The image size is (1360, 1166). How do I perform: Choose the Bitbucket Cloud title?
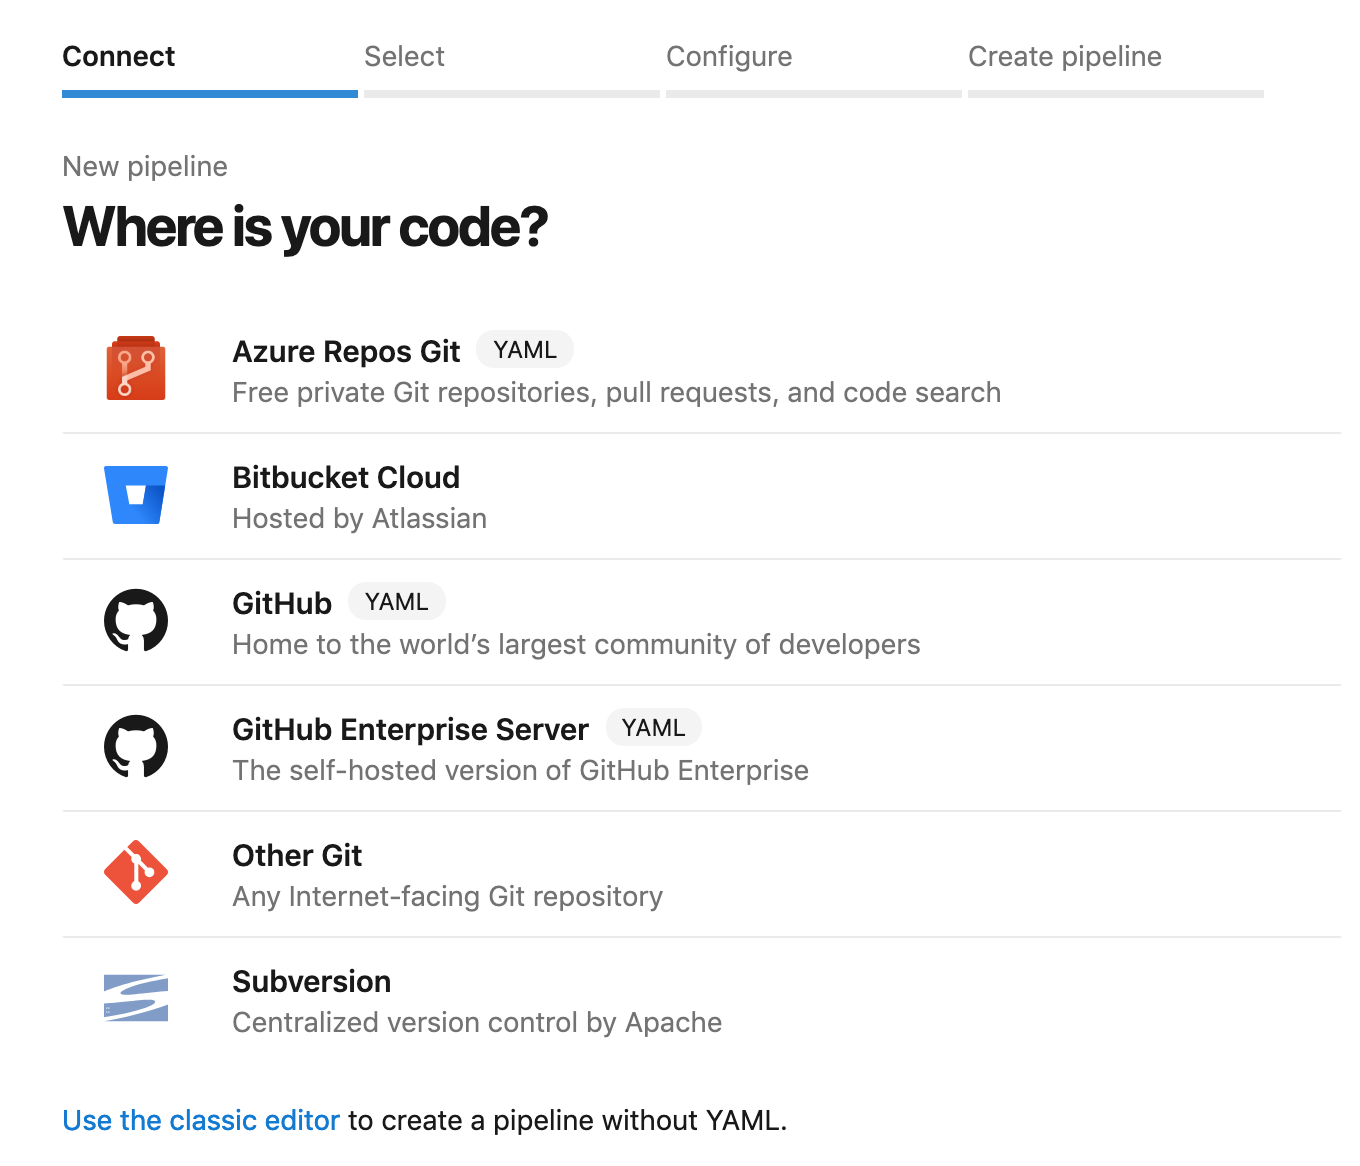point(346,477)
